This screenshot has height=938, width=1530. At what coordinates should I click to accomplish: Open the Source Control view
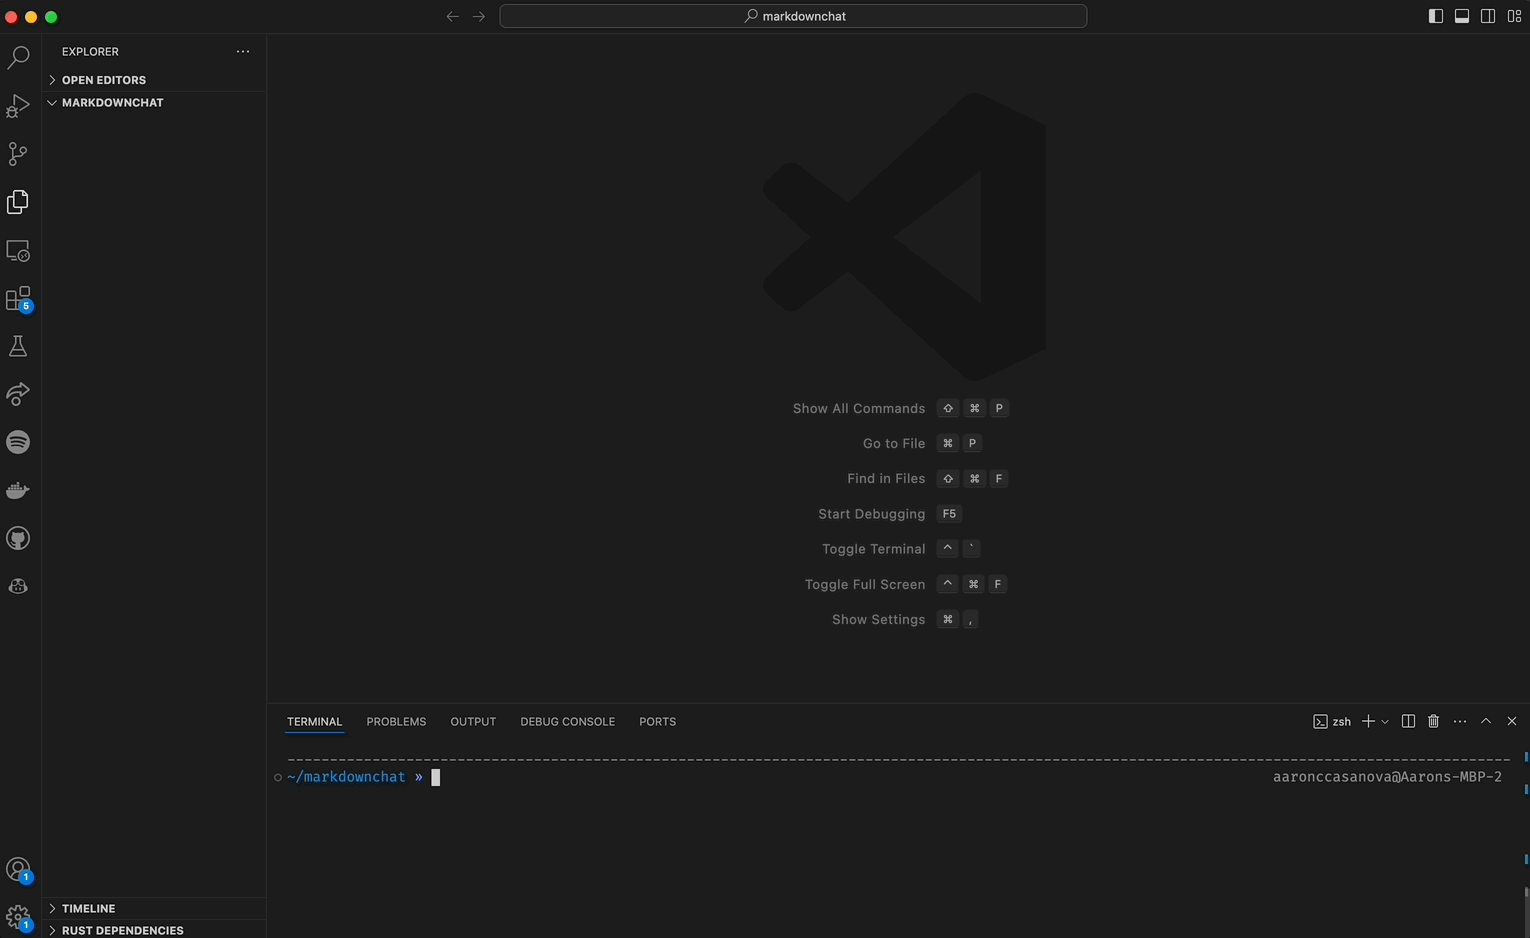pos(18,154)
